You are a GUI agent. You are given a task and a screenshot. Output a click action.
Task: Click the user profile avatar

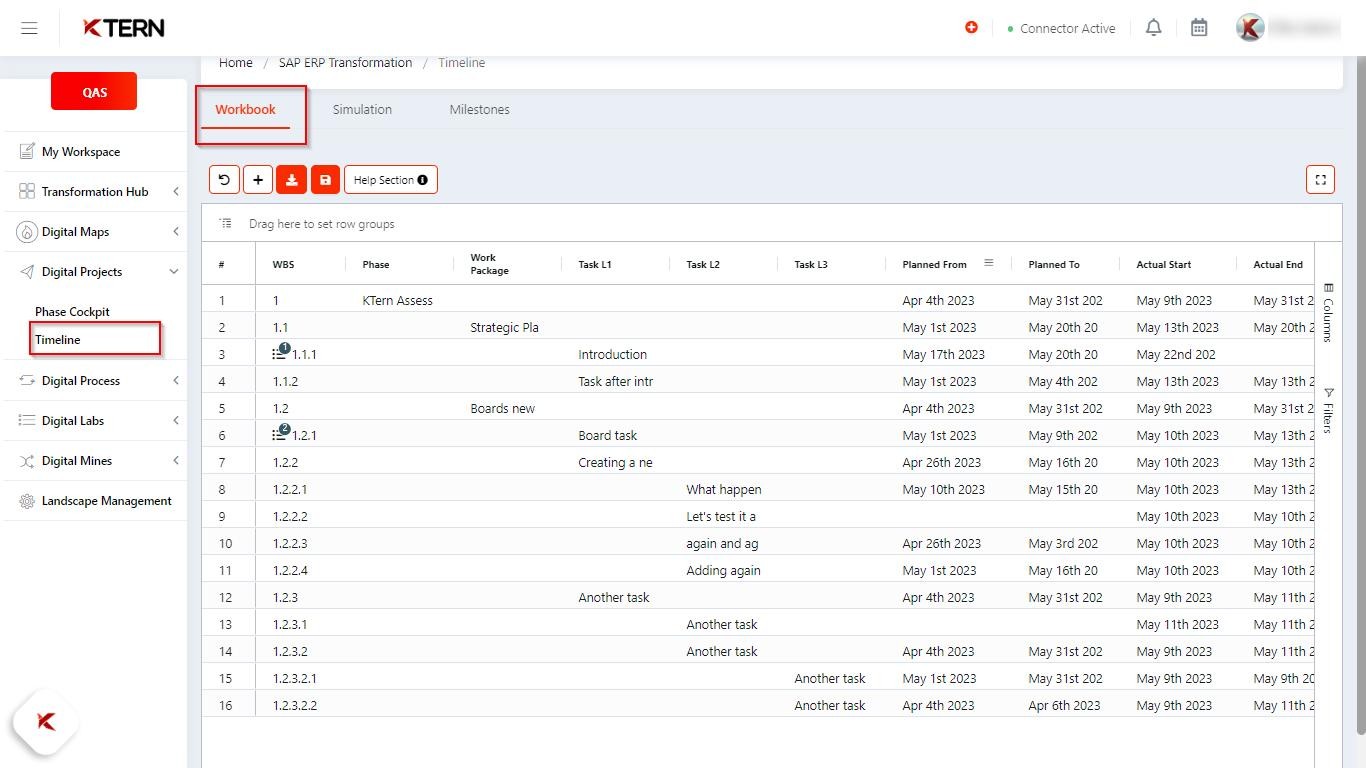[1250, 27]
